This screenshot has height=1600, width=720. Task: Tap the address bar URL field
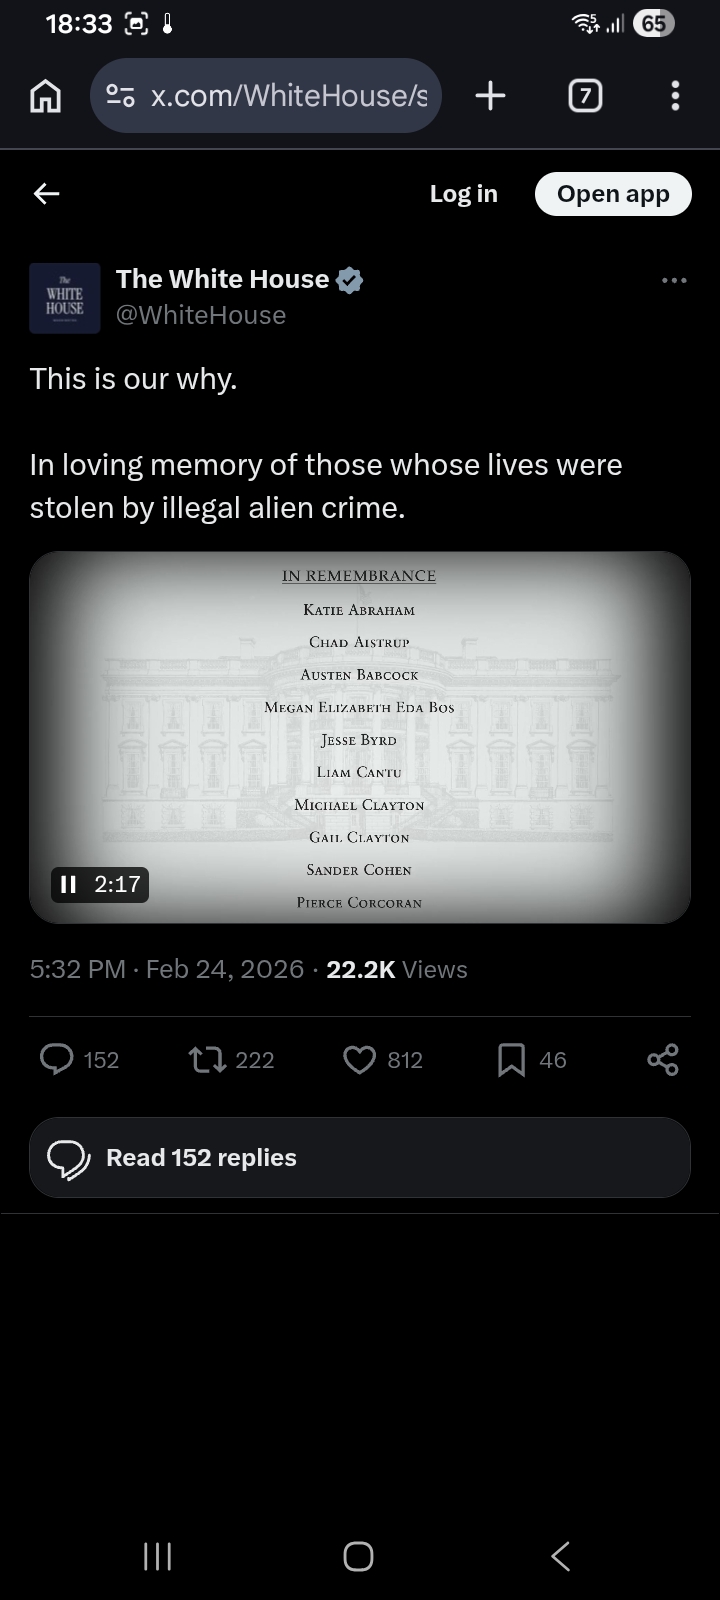coord(288,96)
